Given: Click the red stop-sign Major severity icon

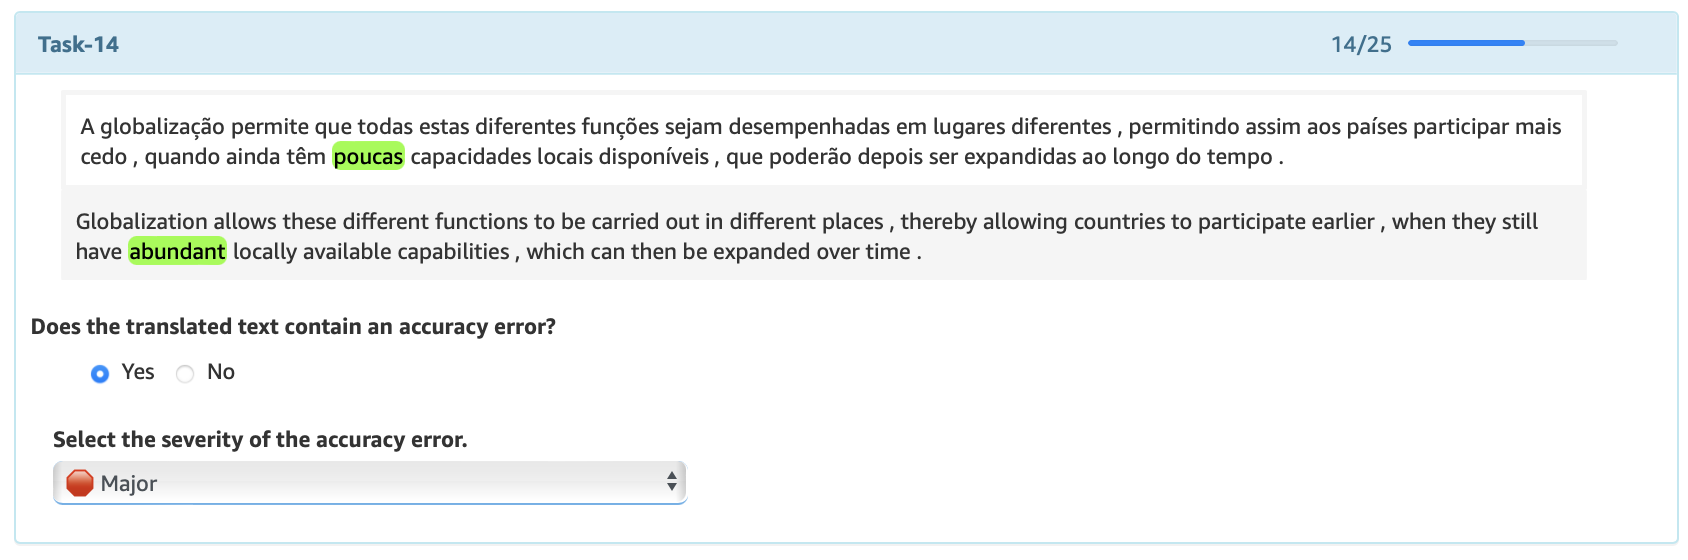Looking at the screenshot, I should (x=80, y=483).
